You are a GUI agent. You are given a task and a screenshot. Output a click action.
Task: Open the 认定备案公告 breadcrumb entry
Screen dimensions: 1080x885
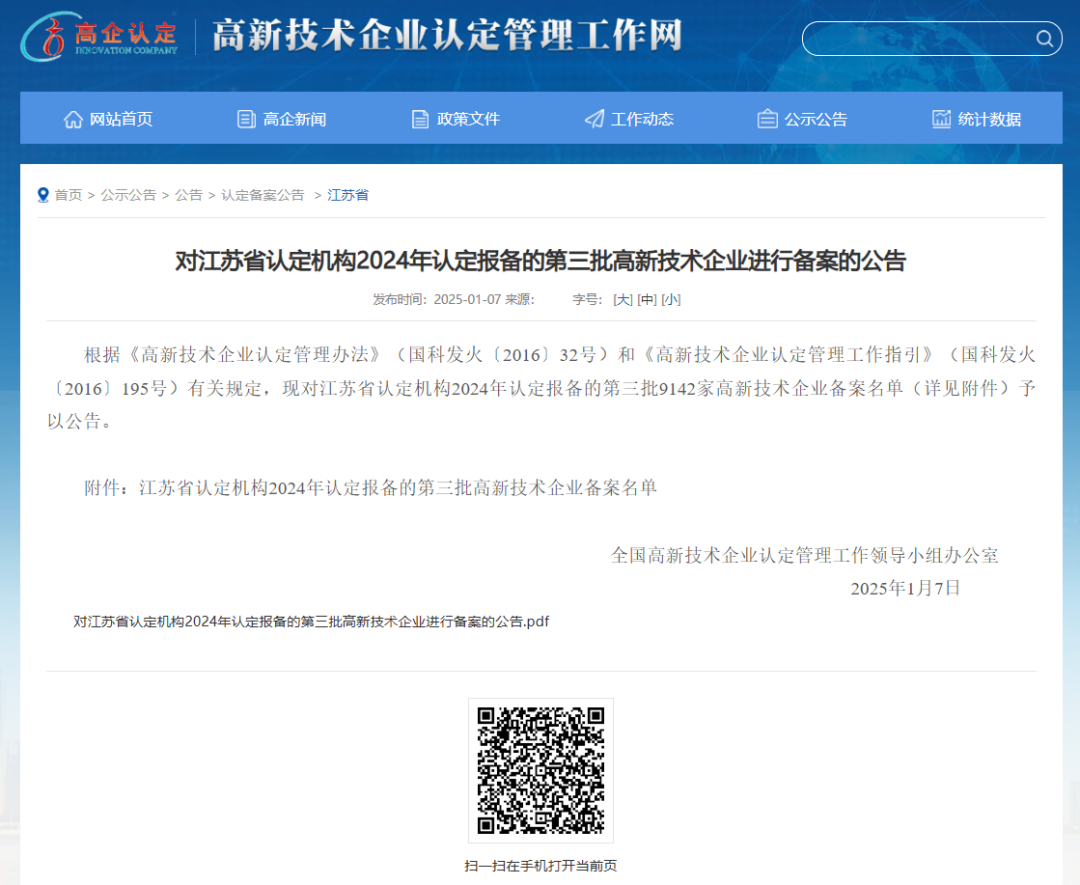[x=262, y=194]
